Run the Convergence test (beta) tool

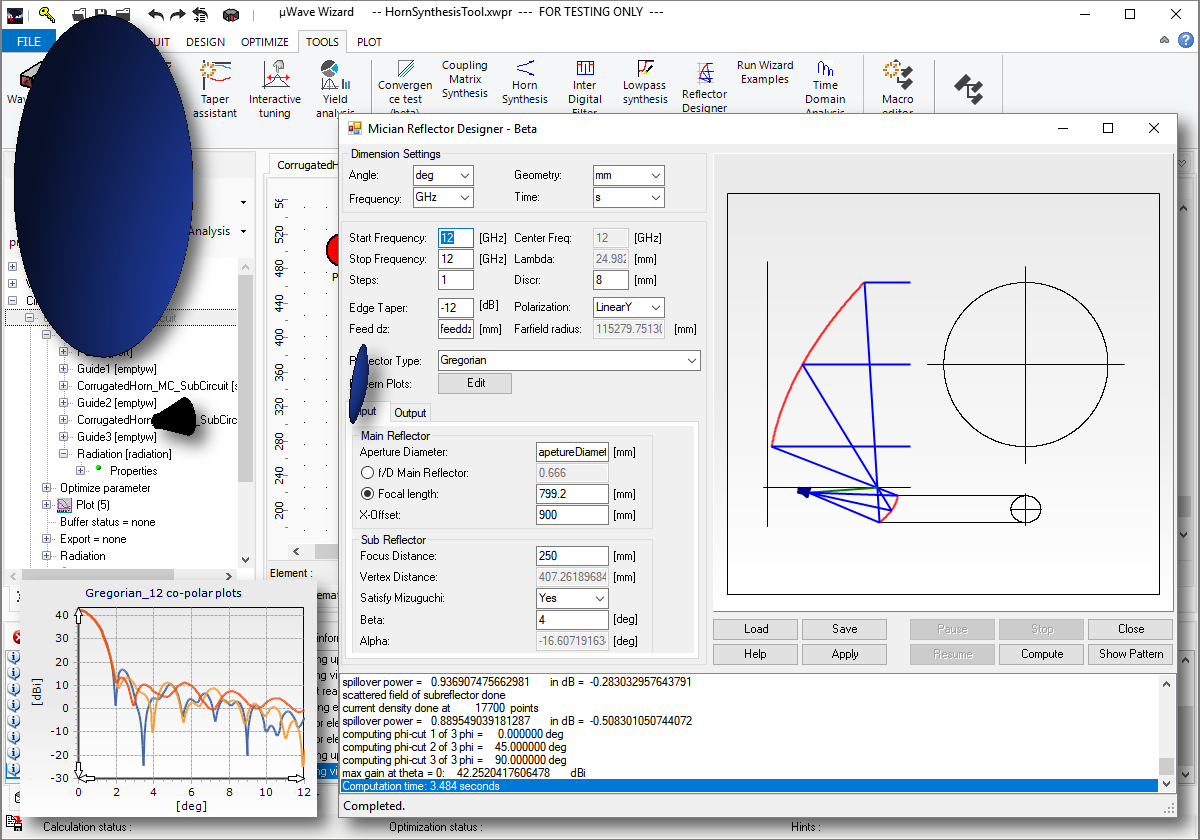(x=405, y=89)
